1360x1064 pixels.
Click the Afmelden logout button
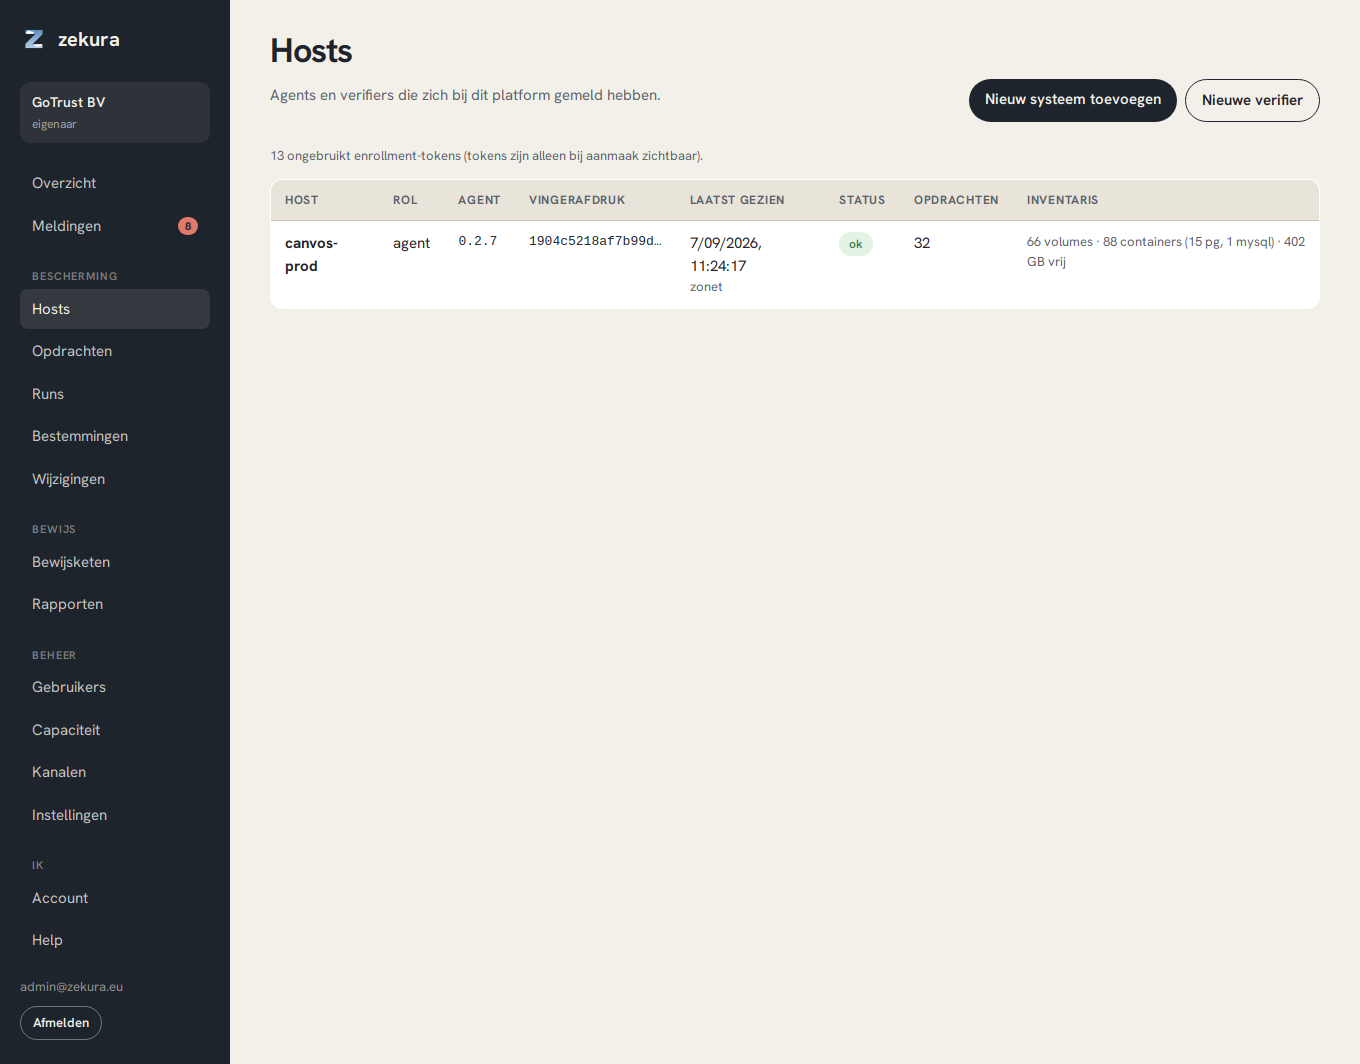61,1023
